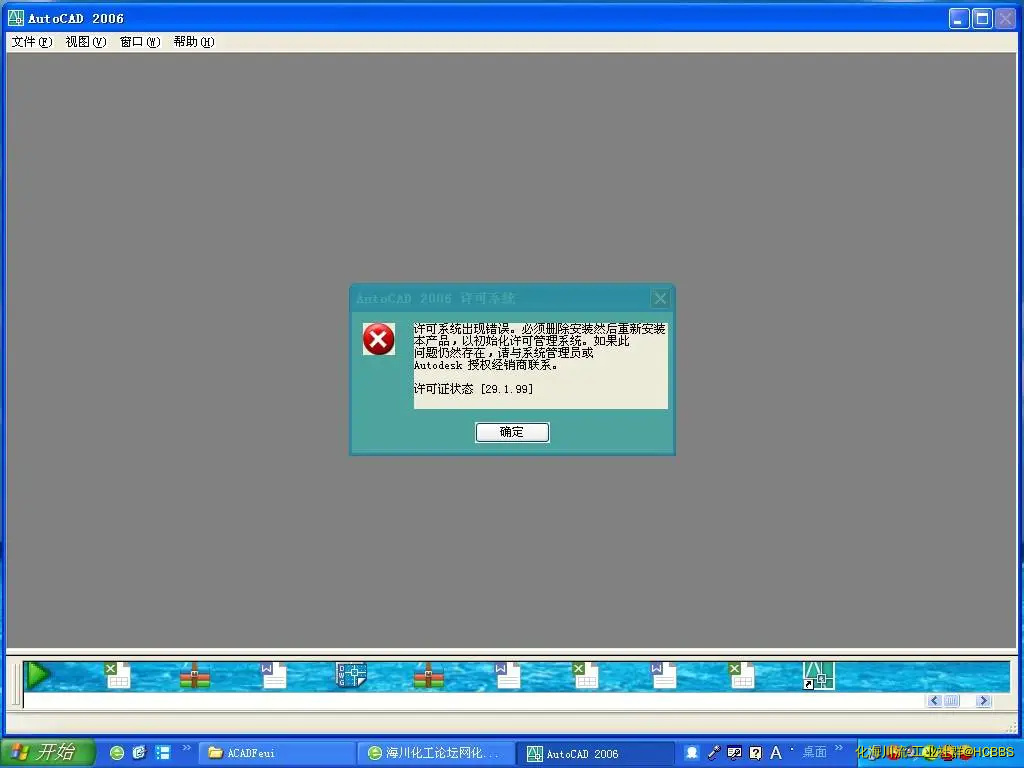Screen dimensions: 1024x768
Task: Click the scroll thumb between the scroll arrows
Action: click(x=952, y=701)
